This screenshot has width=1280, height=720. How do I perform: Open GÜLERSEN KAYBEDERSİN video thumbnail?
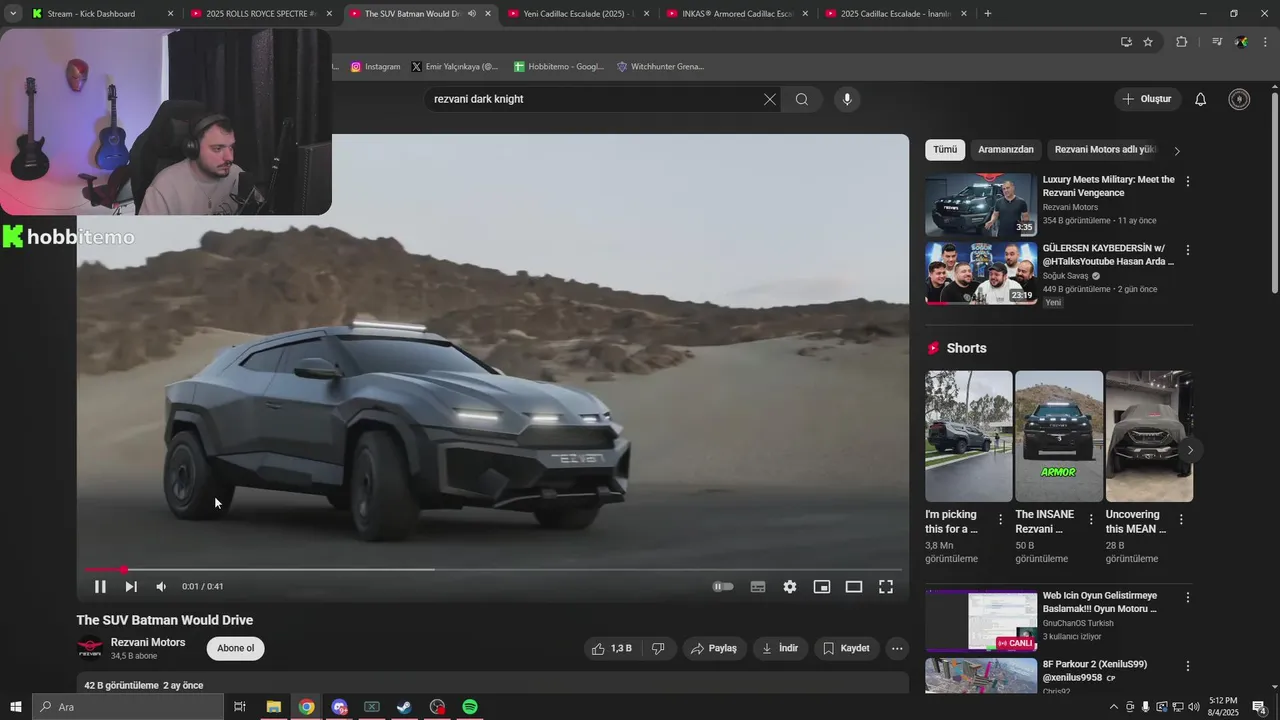click(x=981, y=273)
